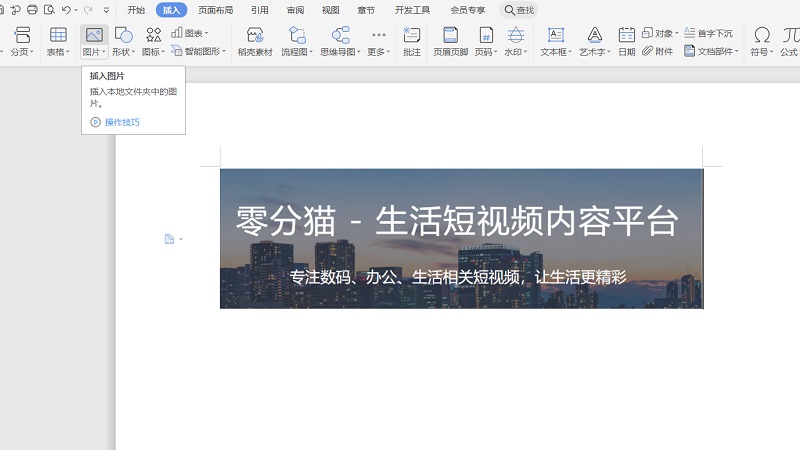Switch to the 开始 tab

click(136, 10)
